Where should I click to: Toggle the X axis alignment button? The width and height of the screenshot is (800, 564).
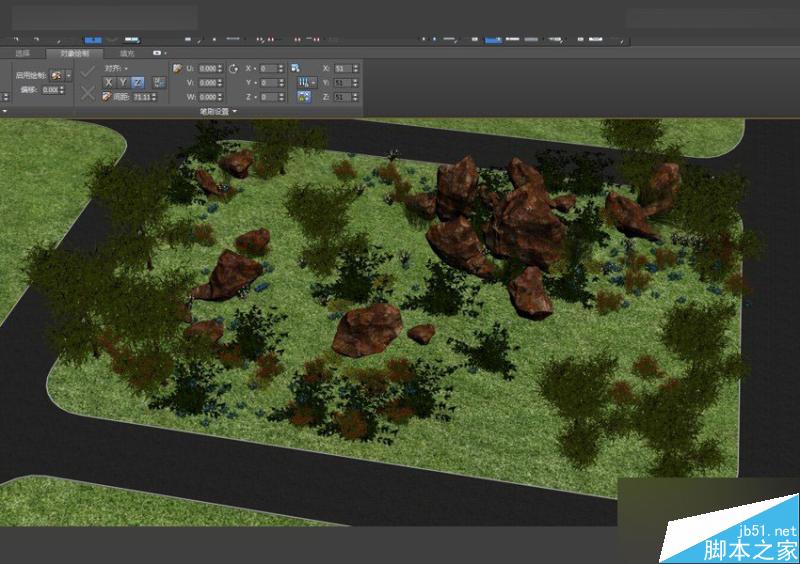[109, 82]
